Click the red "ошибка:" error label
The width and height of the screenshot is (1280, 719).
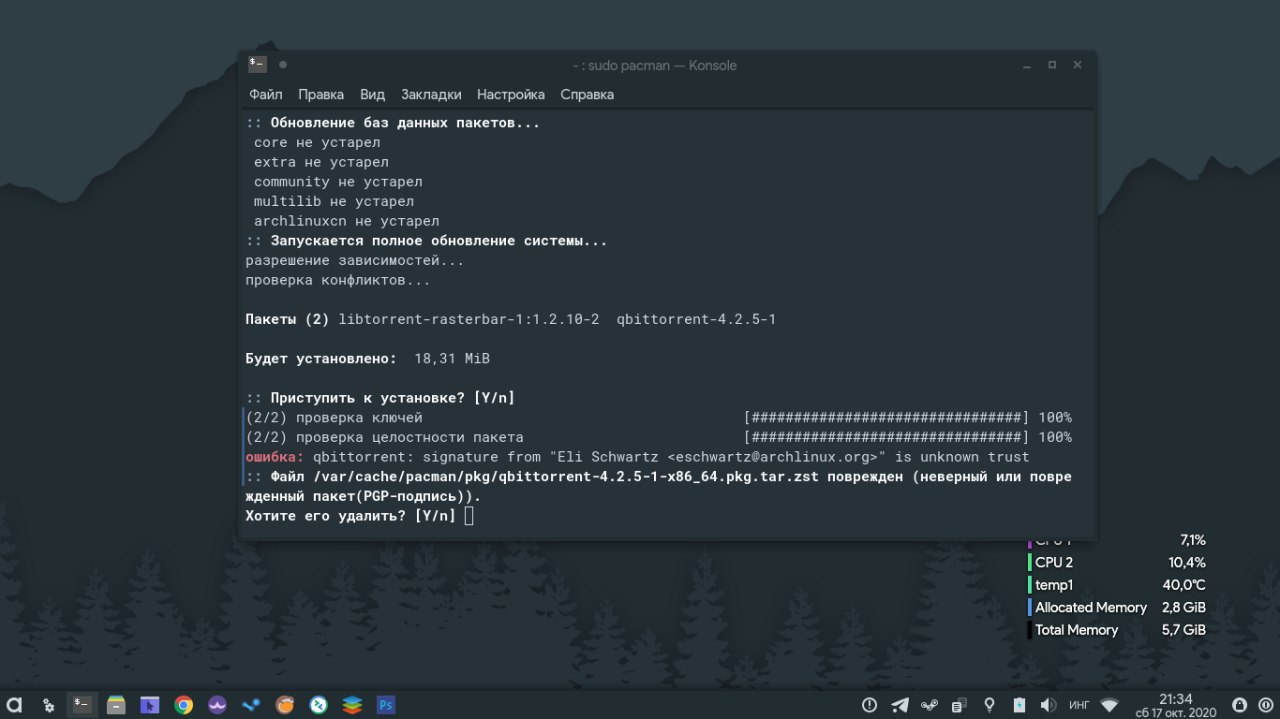(x=275, y=457)
